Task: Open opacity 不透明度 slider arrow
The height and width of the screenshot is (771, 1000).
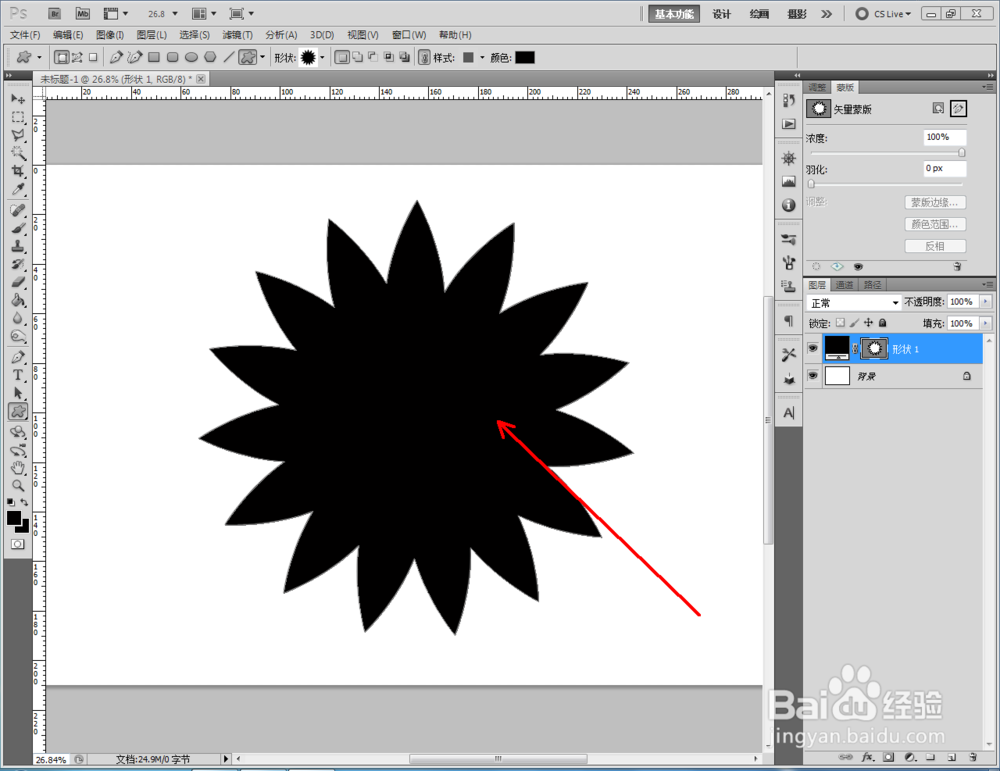Action: point(986,302)
